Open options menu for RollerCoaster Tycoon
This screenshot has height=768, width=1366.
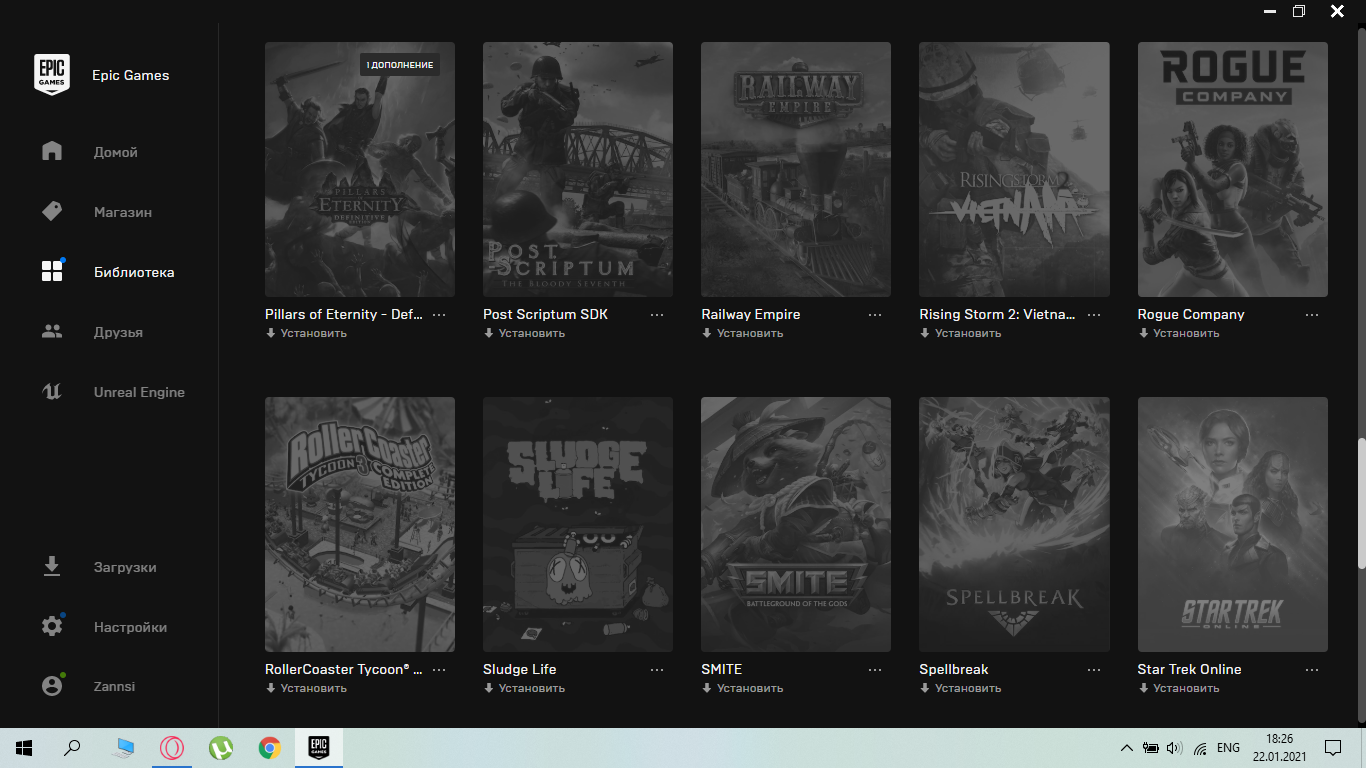pyautogui.click(x=439, y=669)
